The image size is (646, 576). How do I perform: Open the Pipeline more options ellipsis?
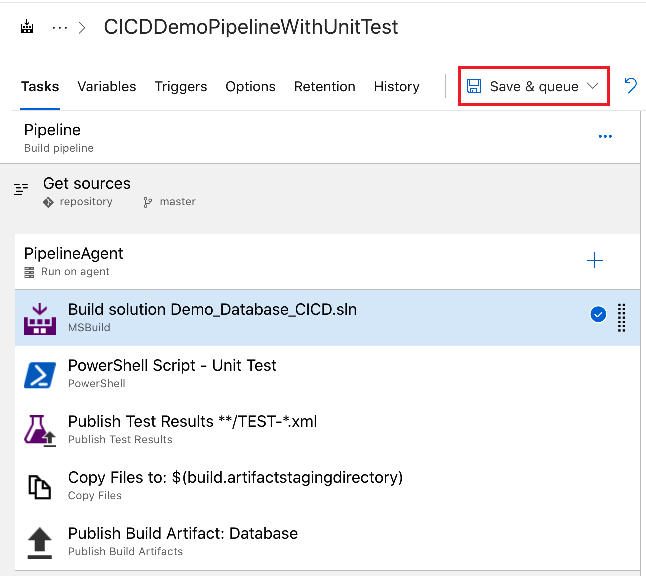(605, 137)
